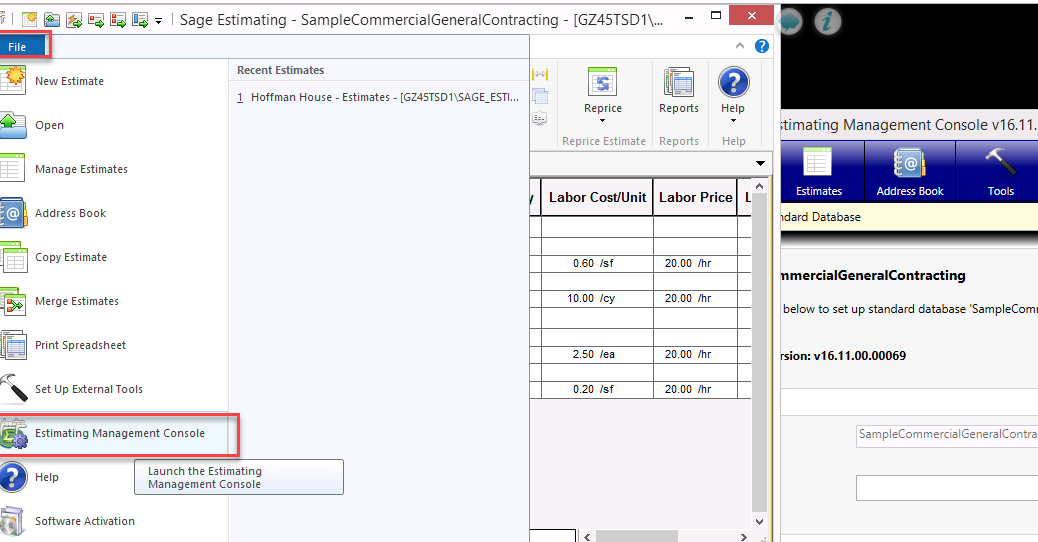Screen dimensions: 1038x542
Task: Click the Open estimate folder icon
Action: [x=13, y=124]
